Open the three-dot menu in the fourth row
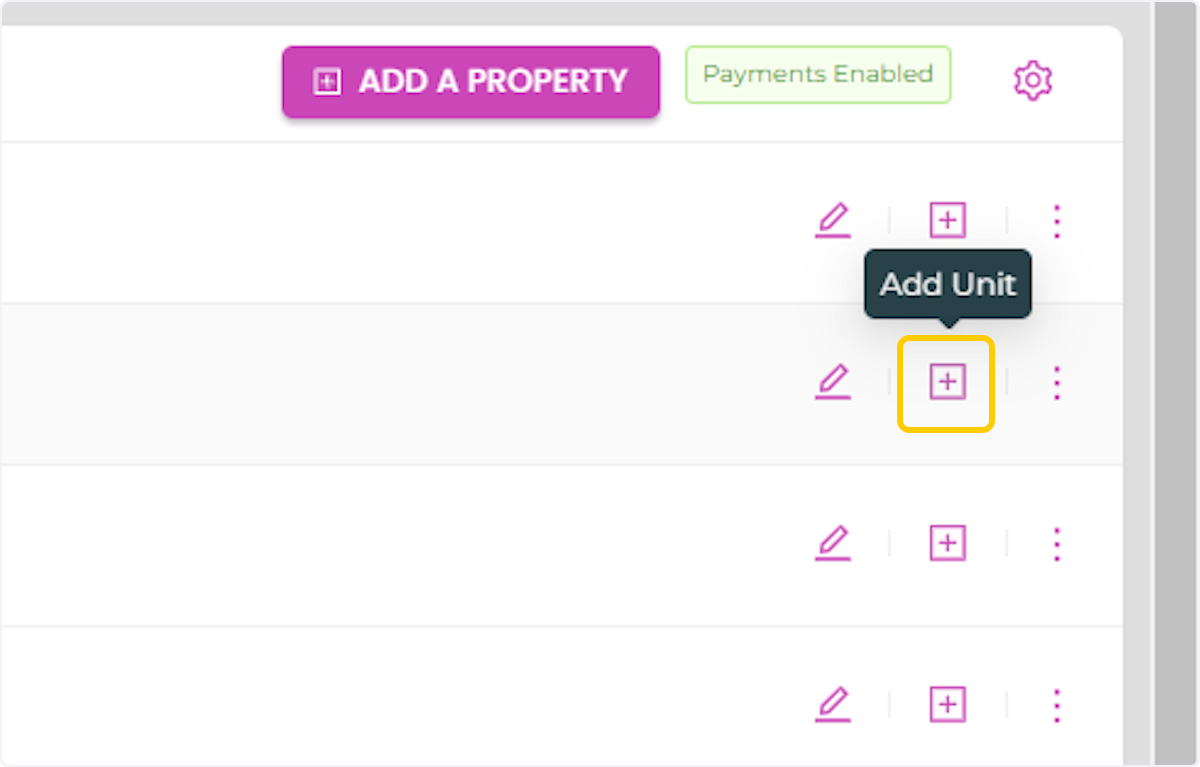1200x767 pixels. point(1057,706)
